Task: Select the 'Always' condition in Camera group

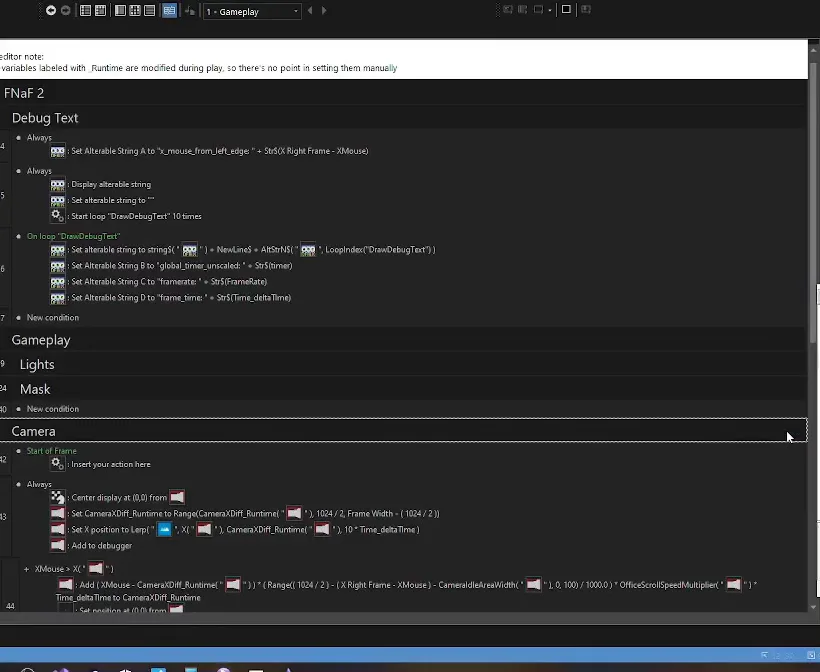Action: [x=39, y=484]
